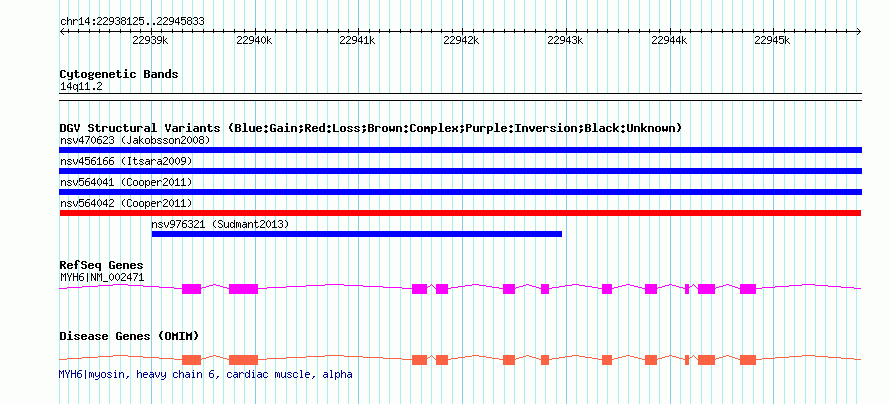
Task: Select the red loss bar of nsv564042
Action: tap(460, 213)
